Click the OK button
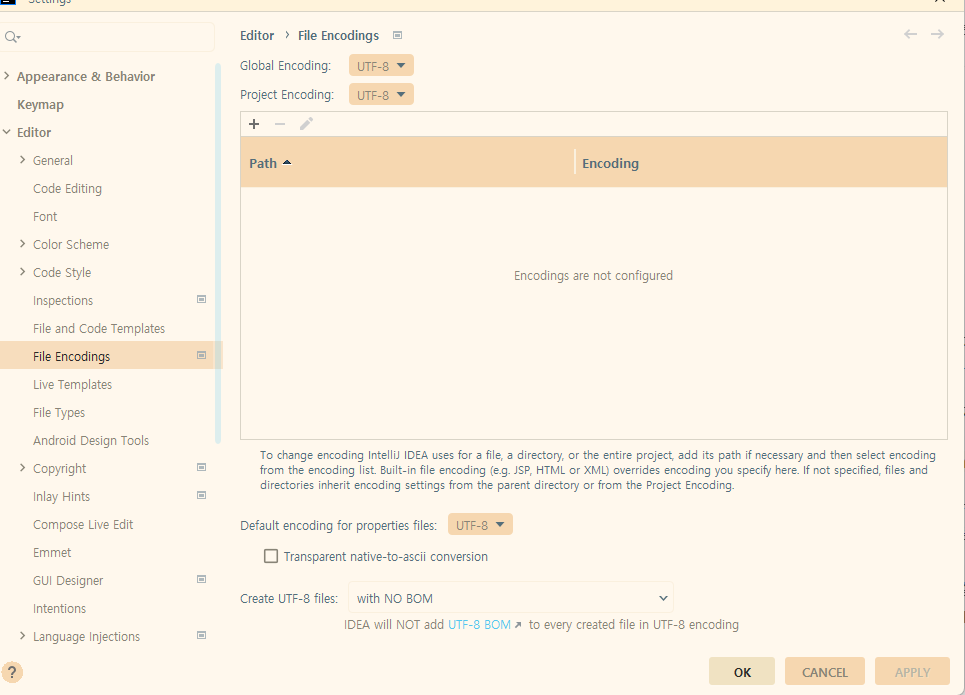This screenshot has width=965, height=695. pos(742,672)
